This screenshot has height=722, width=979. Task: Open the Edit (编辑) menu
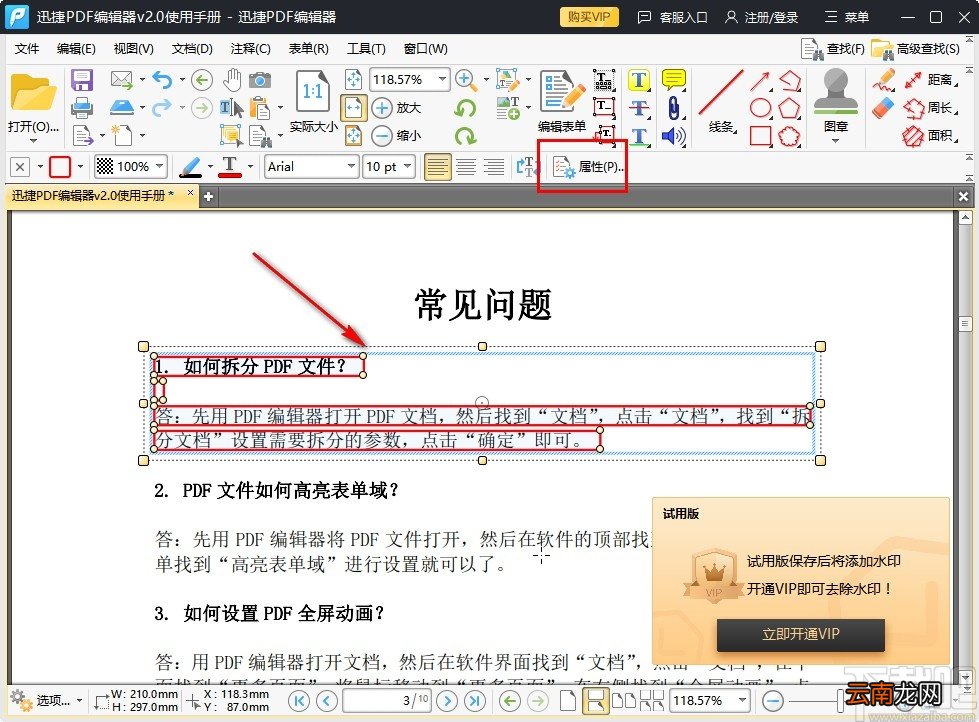click(76, 49)
